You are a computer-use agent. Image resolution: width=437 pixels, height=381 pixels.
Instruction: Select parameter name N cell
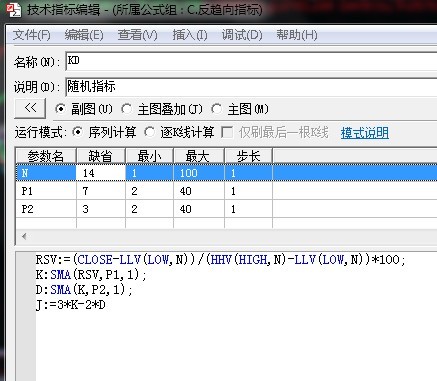tap(46, 173)
